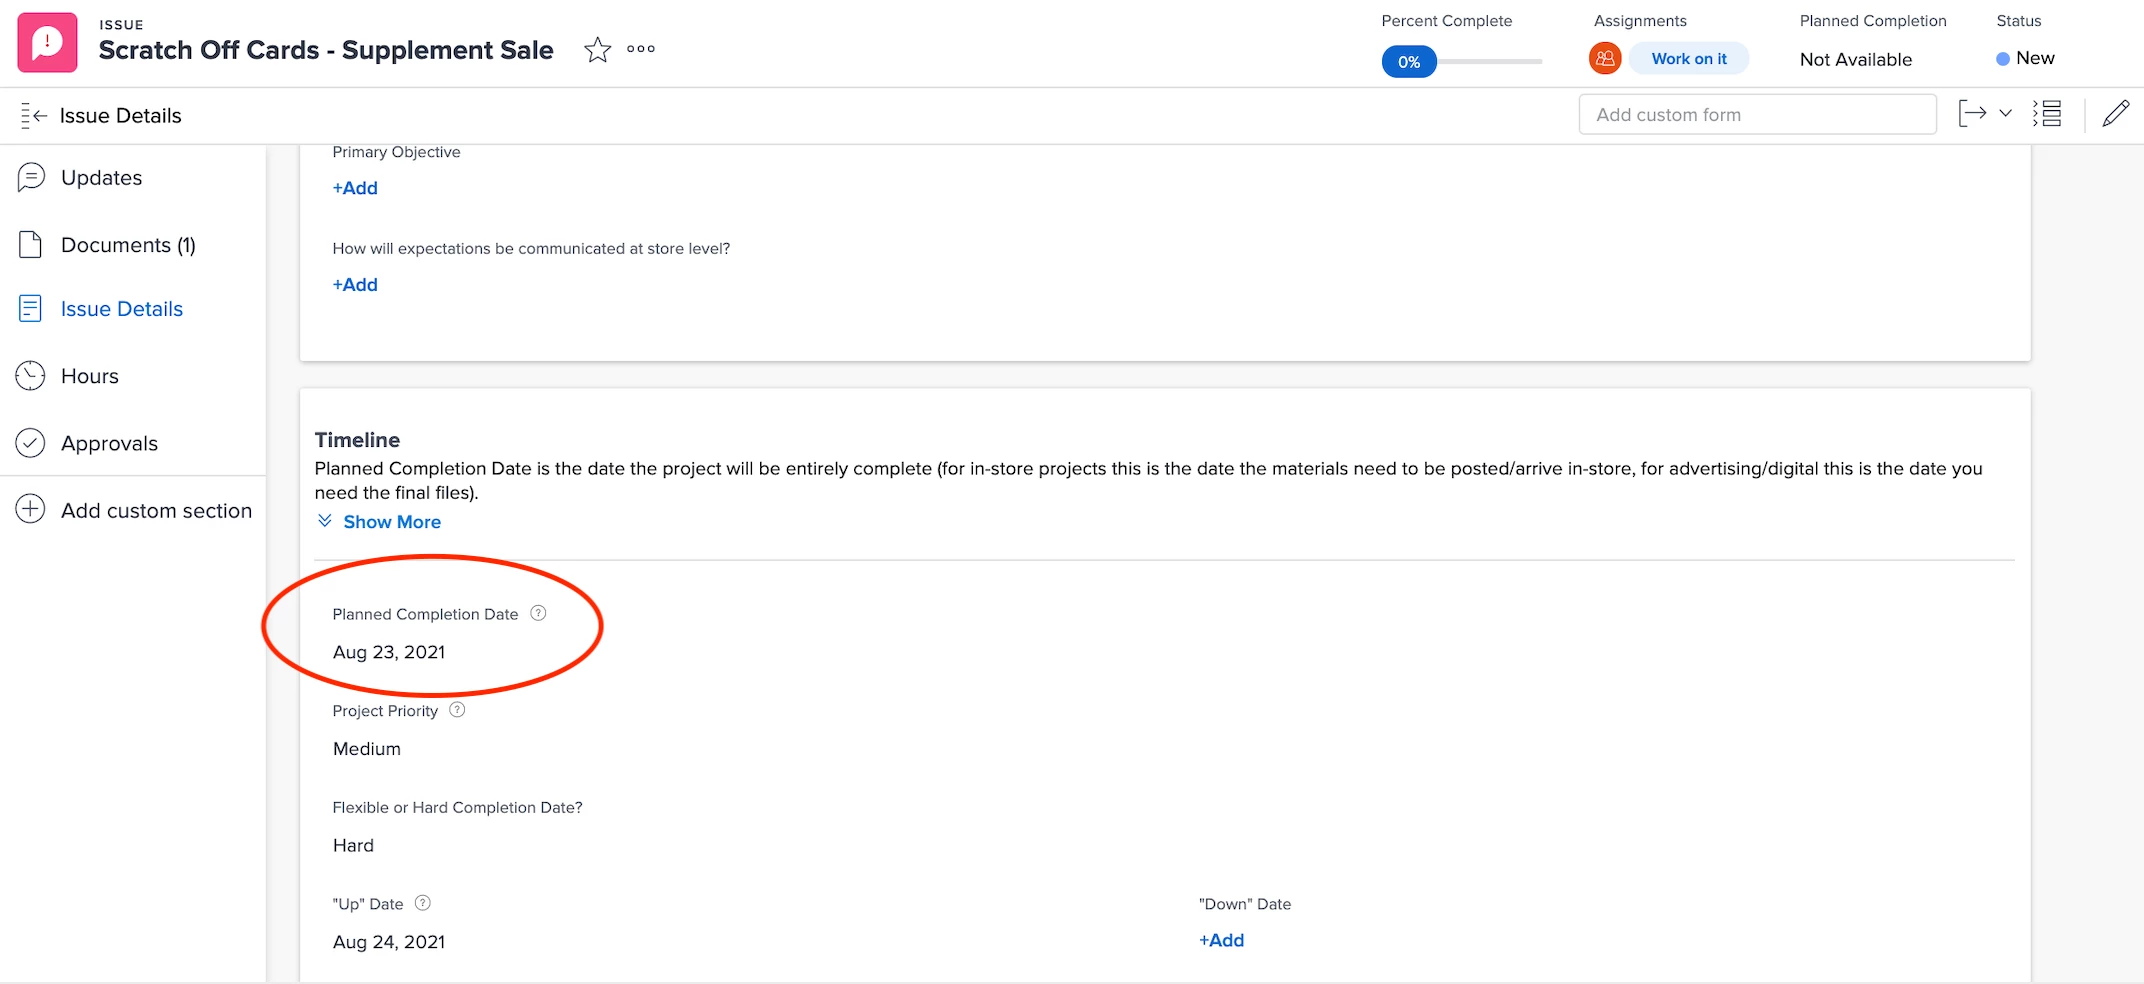The width and height of the screenshot is (2144, 984).
Task: Click help icon beside Project Priority
Action: [x=457, y=710]
